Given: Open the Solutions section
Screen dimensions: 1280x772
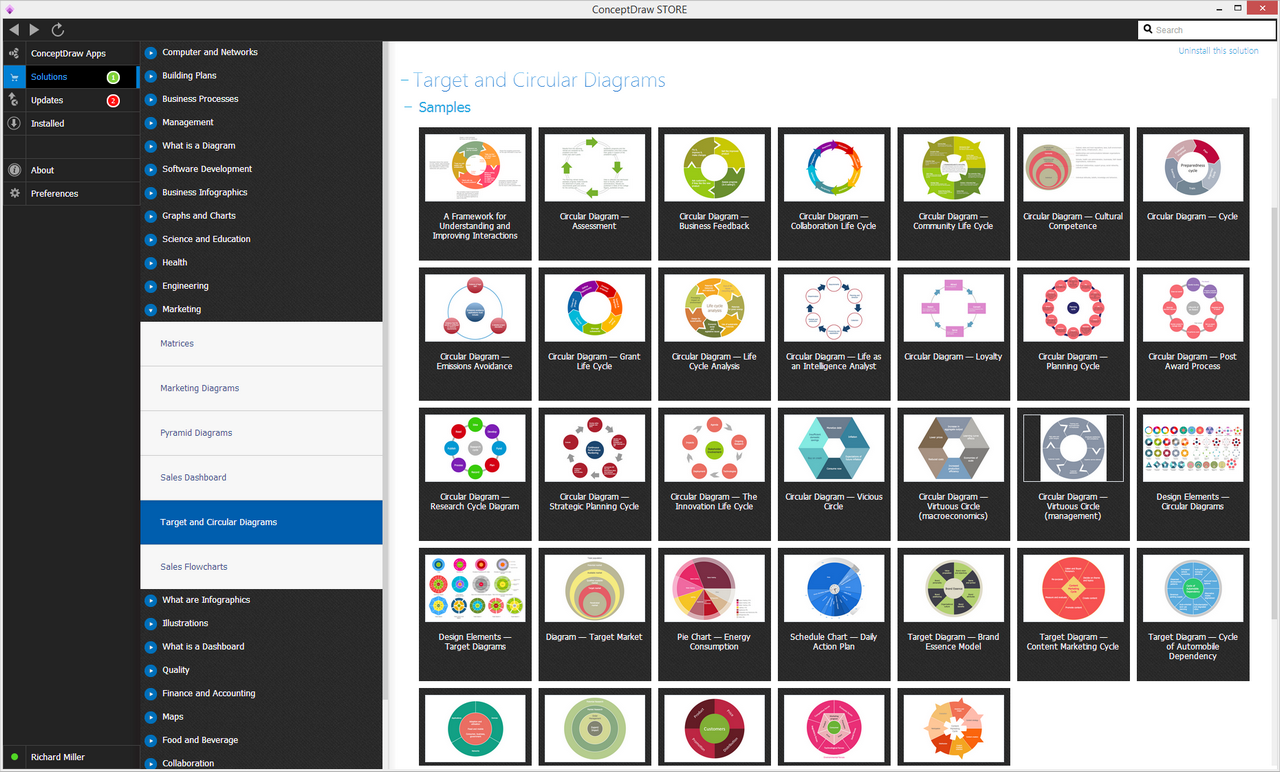Looking at the screenshot, I should point(70,77).
